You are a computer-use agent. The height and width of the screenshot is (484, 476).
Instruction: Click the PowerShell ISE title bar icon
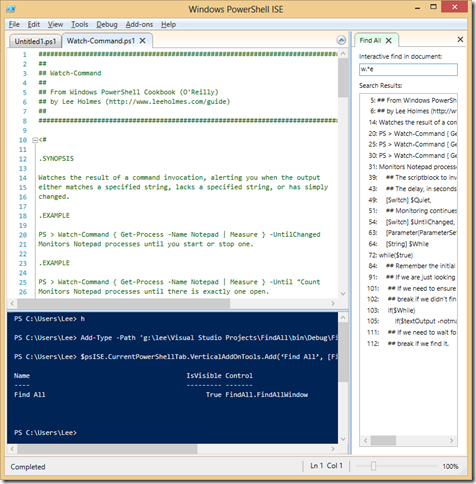tap(11, 9)
